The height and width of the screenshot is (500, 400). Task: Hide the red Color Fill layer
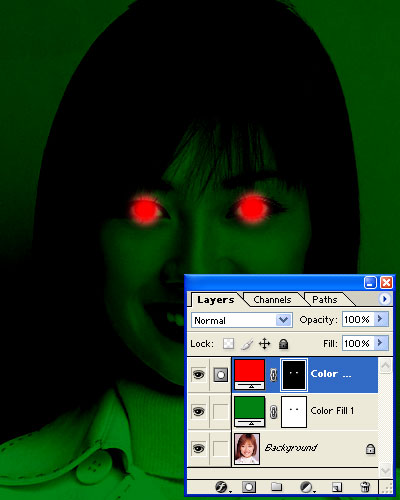pos(198,375)
